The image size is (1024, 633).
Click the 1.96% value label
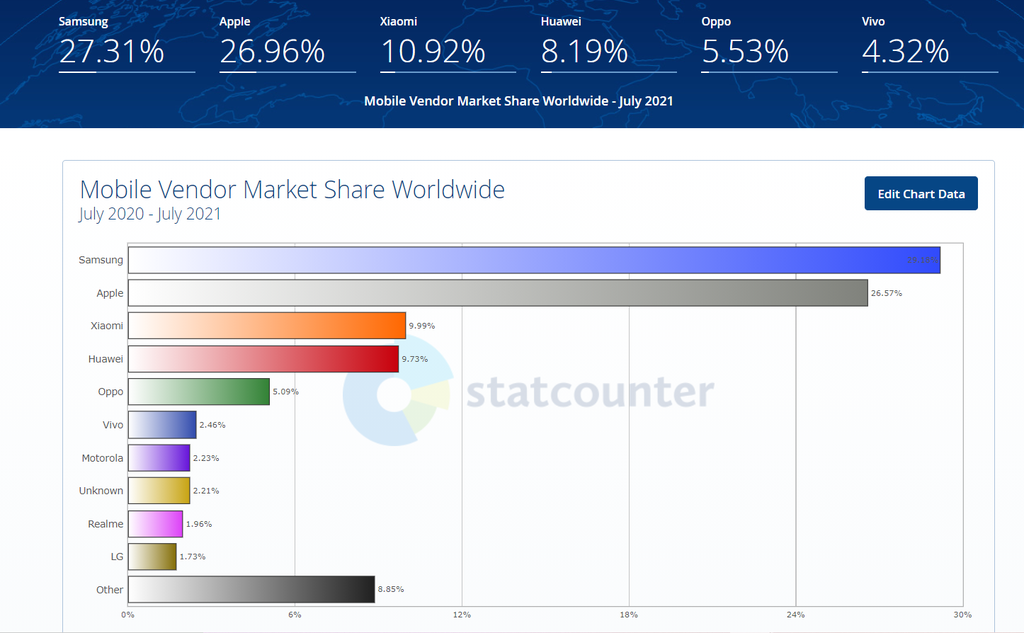click(x=199, y=524)
